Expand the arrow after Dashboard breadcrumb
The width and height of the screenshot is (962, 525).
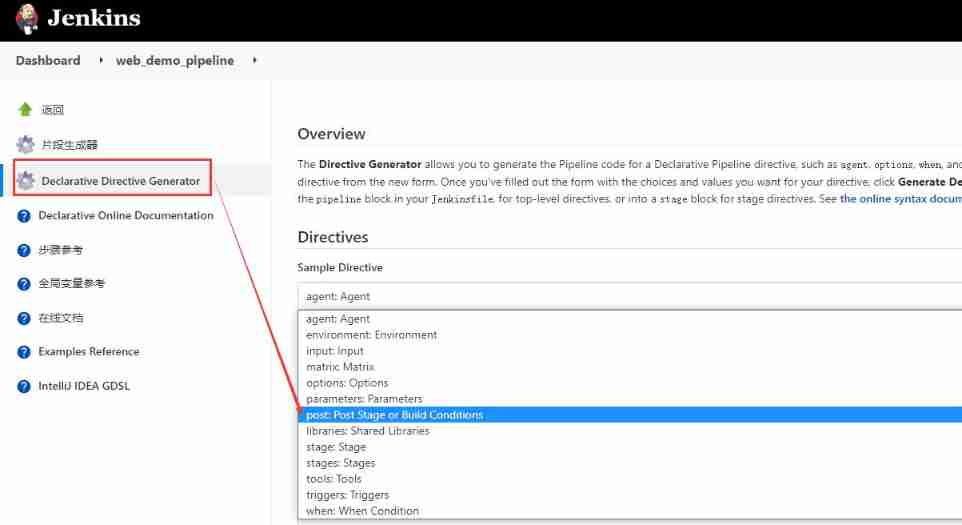point(101,60)
